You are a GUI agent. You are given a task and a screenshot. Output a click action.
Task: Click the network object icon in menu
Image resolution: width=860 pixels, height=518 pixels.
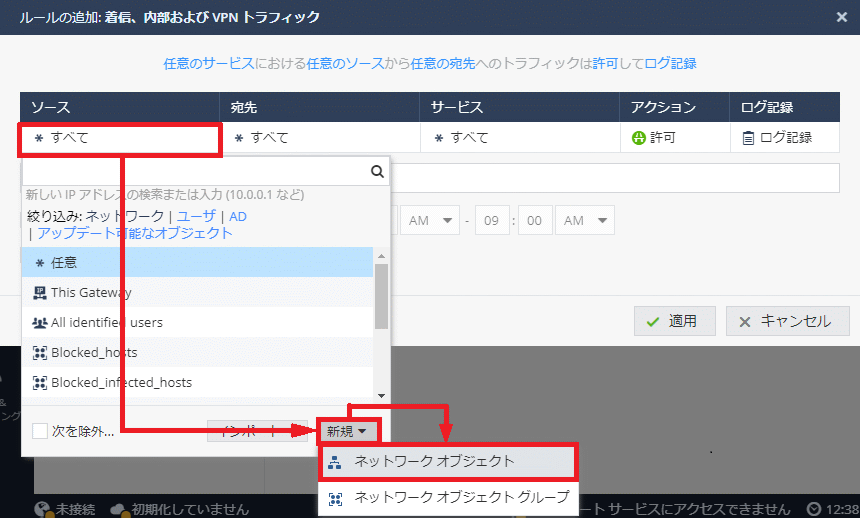[335, 462]
